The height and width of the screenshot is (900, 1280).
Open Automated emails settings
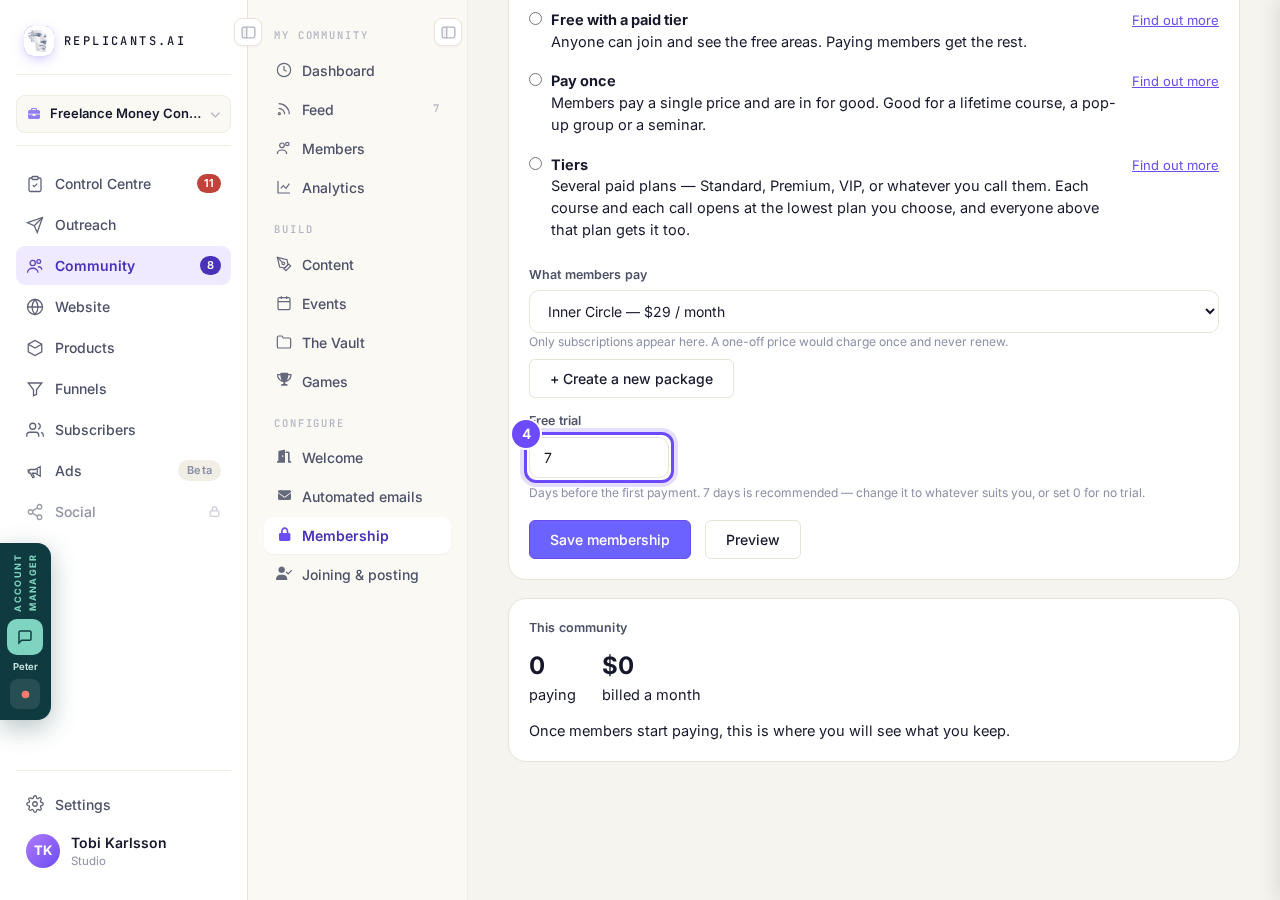pyautogui.click(x=357, y=497)
